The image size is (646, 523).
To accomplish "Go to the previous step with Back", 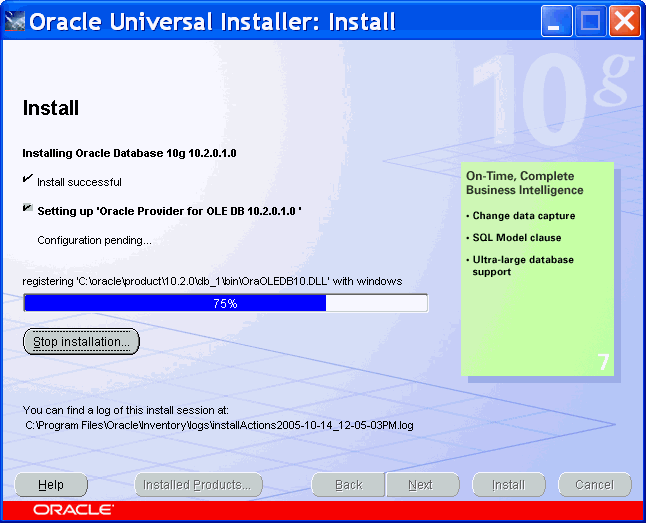I will (348, 485).
